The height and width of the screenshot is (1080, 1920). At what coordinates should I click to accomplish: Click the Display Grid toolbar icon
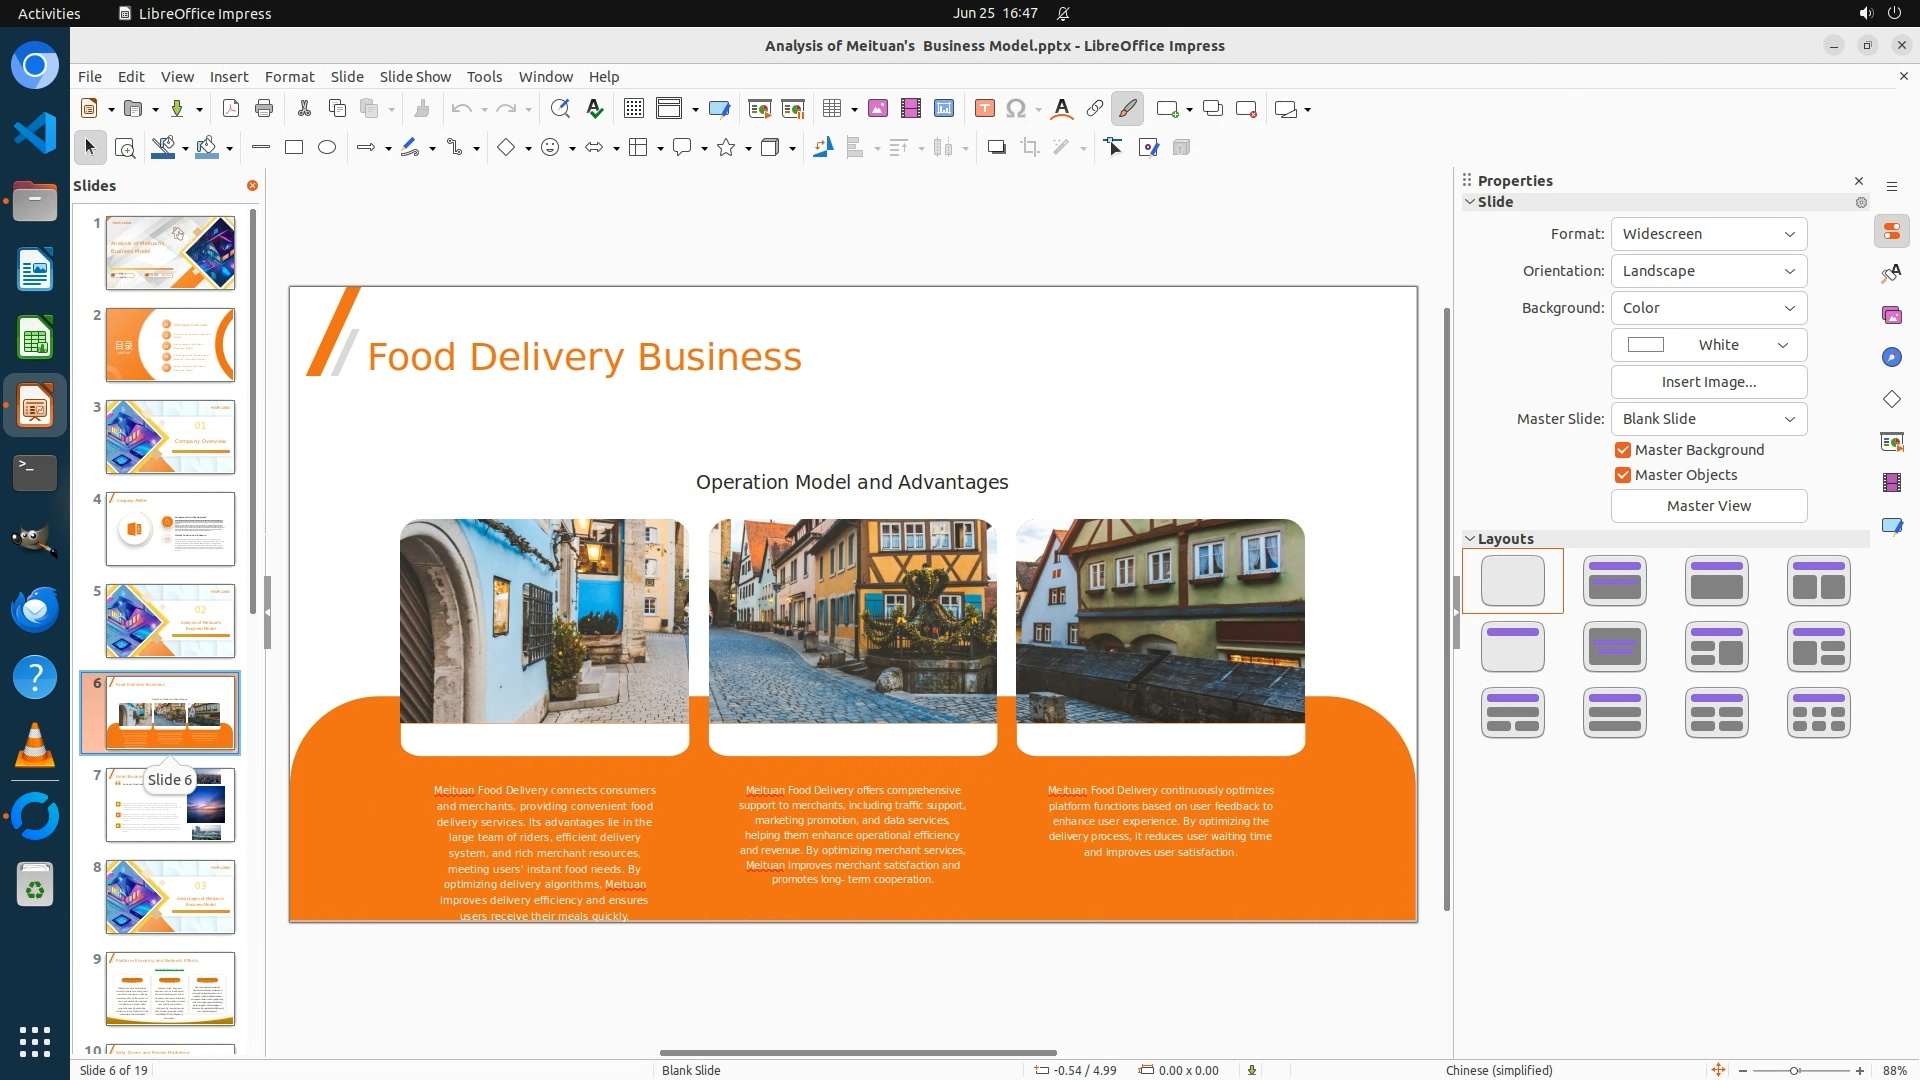633,109
